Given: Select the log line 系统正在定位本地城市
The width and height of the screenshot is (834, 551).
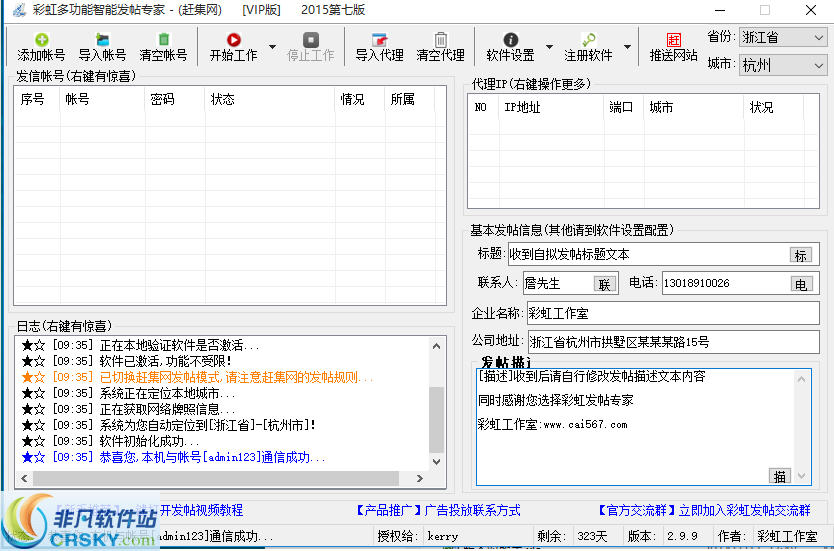Looking at the screenshot, I should pos(128,394).
